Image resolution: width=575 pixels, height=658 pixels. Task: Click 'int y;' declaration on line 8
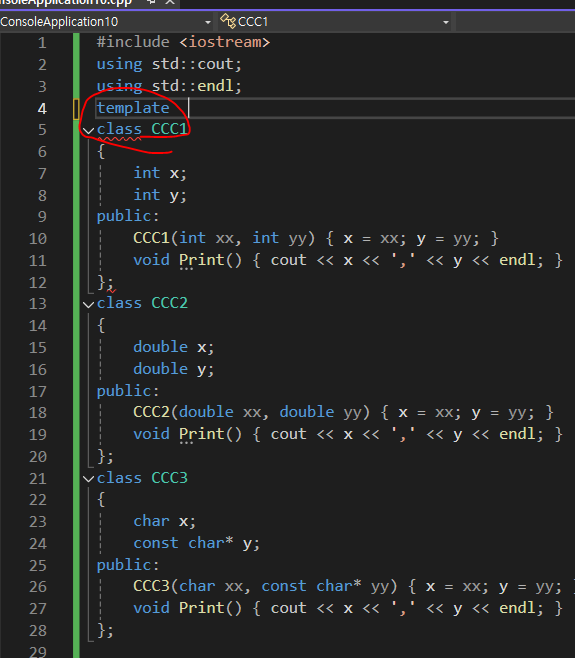(160, 195)
